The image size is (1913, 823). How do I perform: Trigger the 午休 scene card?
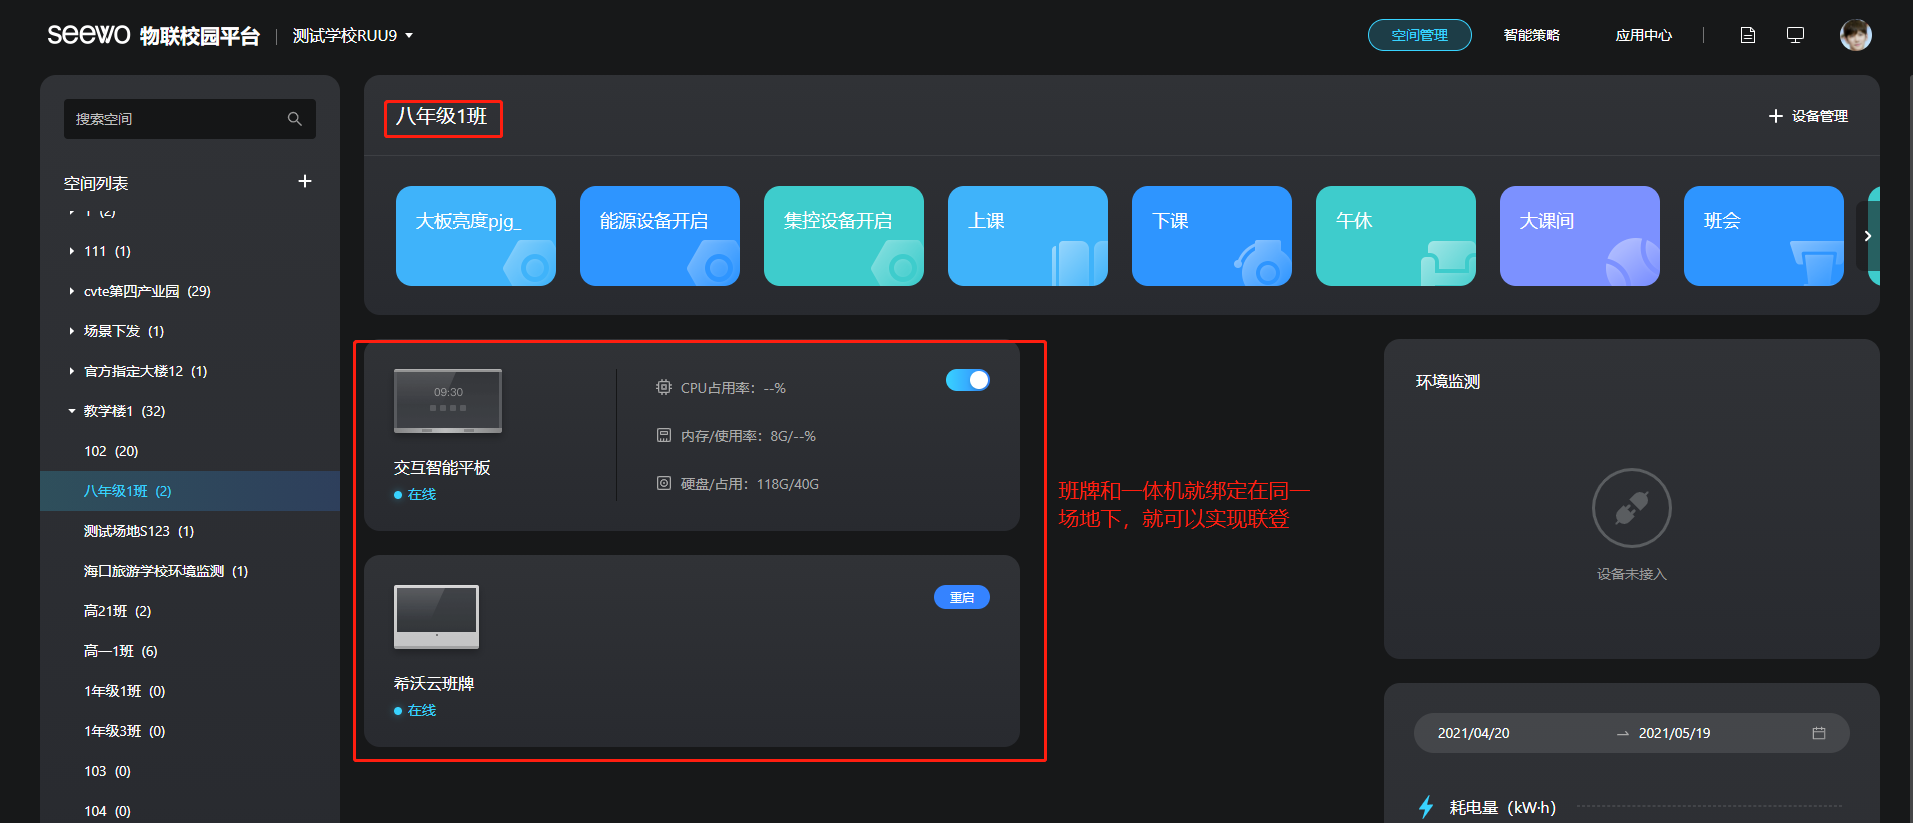(1396, 236)
